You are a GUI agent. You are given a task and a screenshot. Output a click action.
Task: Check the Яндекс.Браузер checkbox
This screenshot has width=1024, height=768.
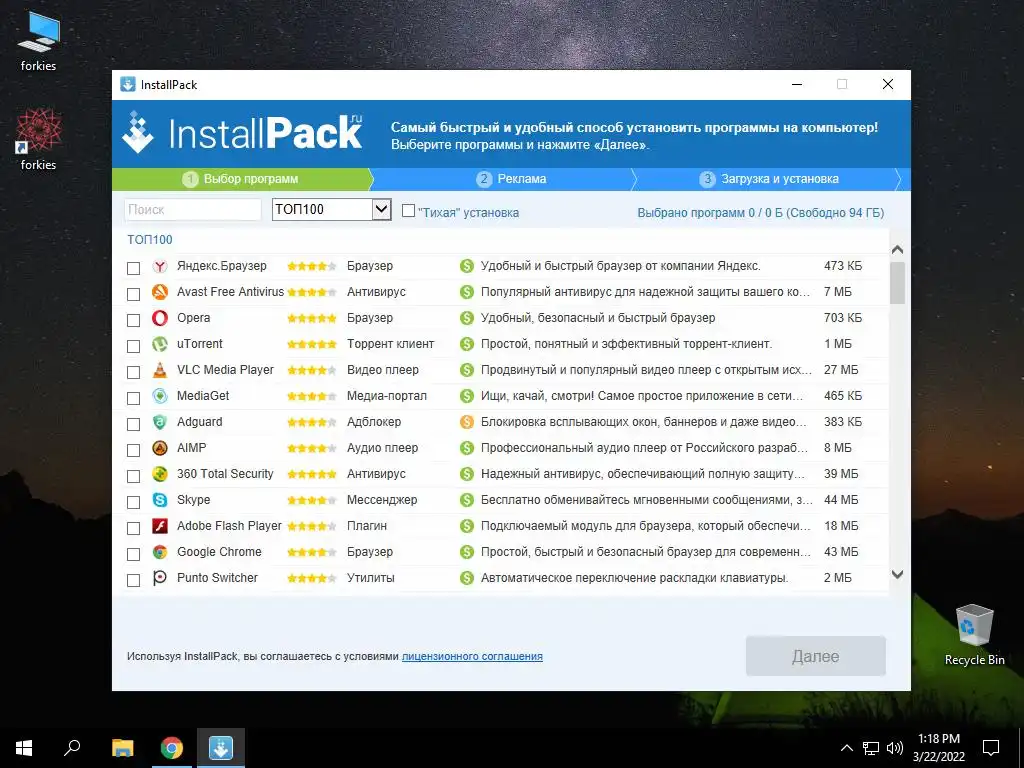(x=133, y=268)
